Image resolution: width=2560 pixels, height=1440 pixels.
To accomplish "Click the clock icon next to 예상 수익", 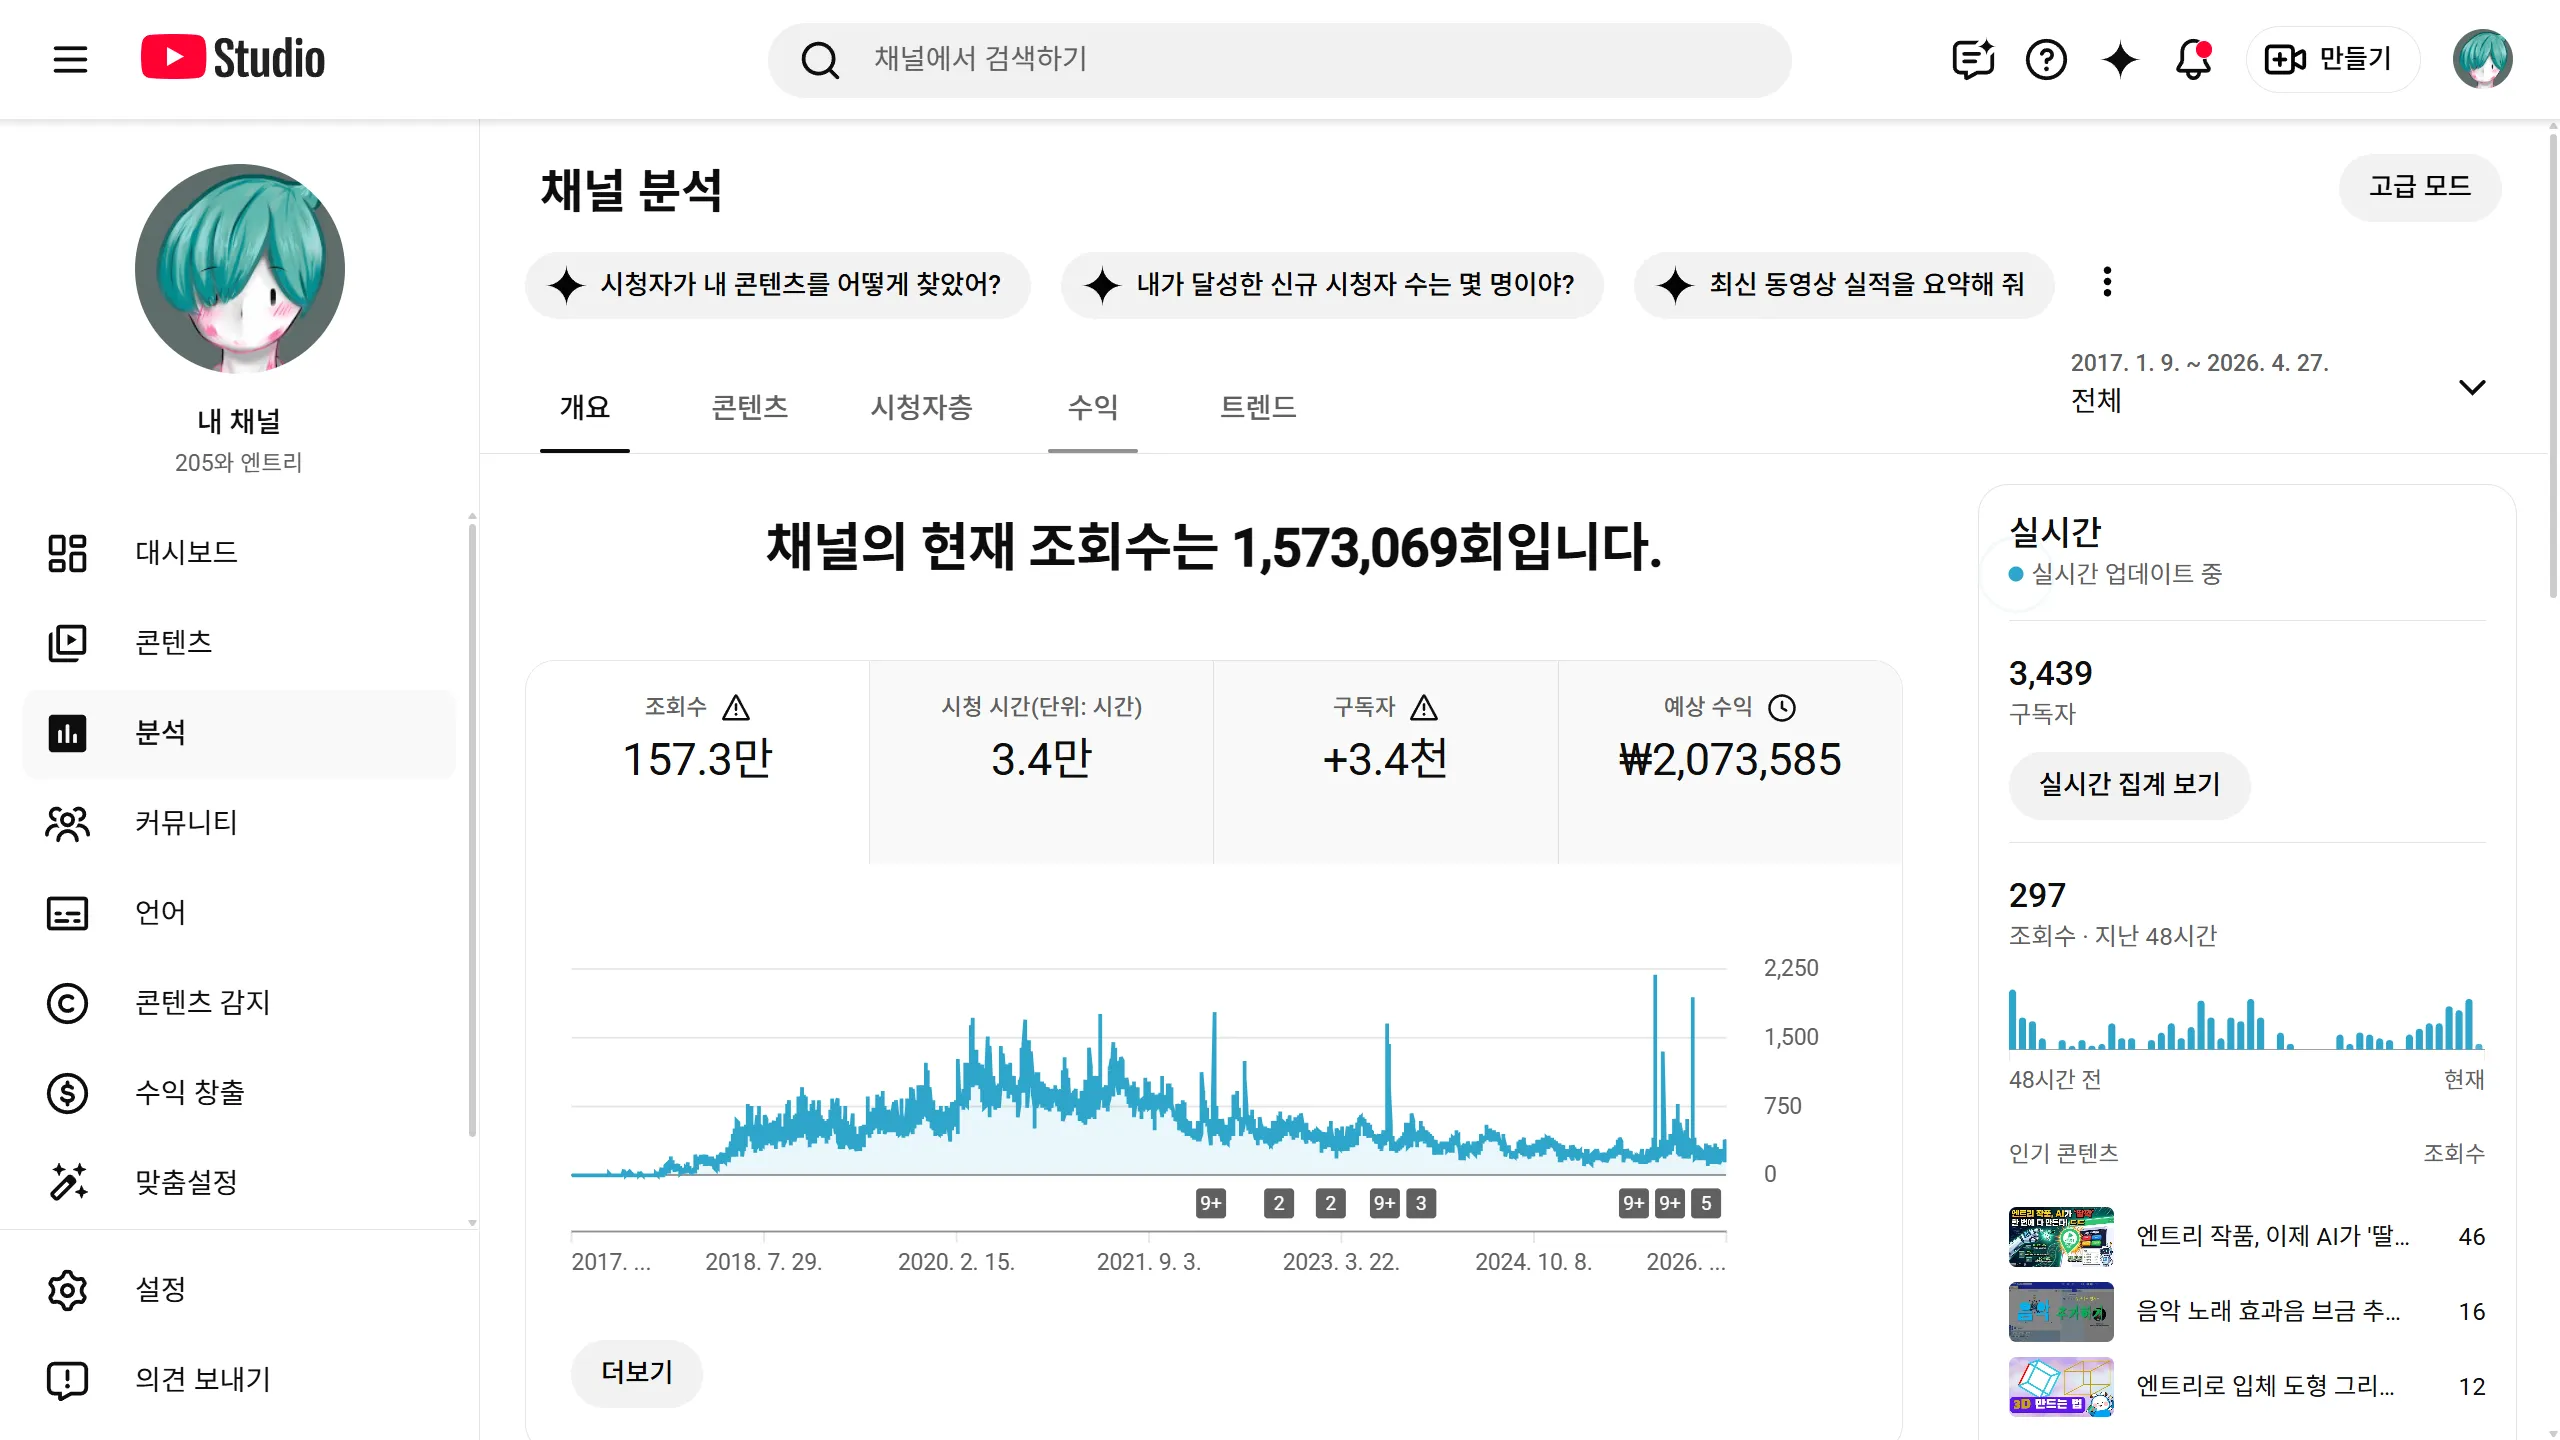I will 1782,708.
